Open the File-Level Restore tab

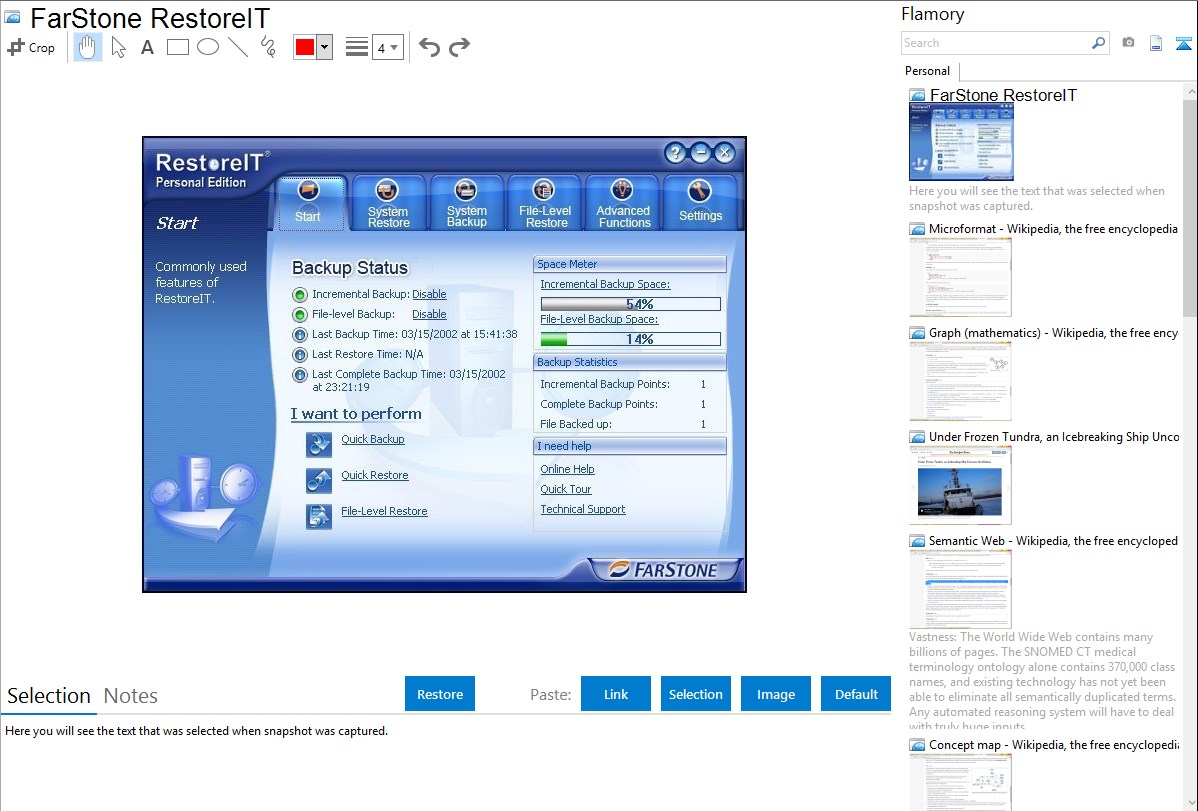545,203
